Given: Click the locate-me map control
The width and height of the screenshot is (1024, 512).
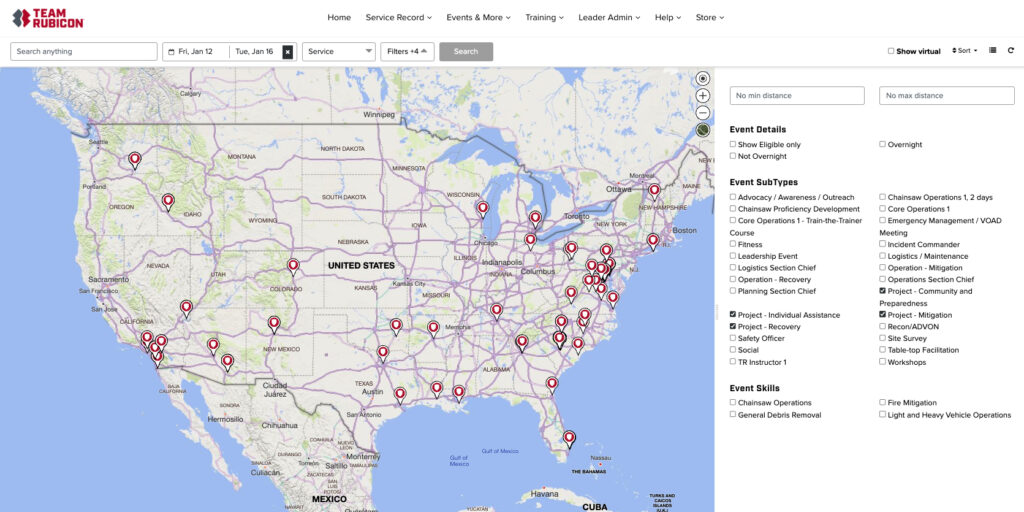Looking at the screenshot, I should tap(703, 79).
